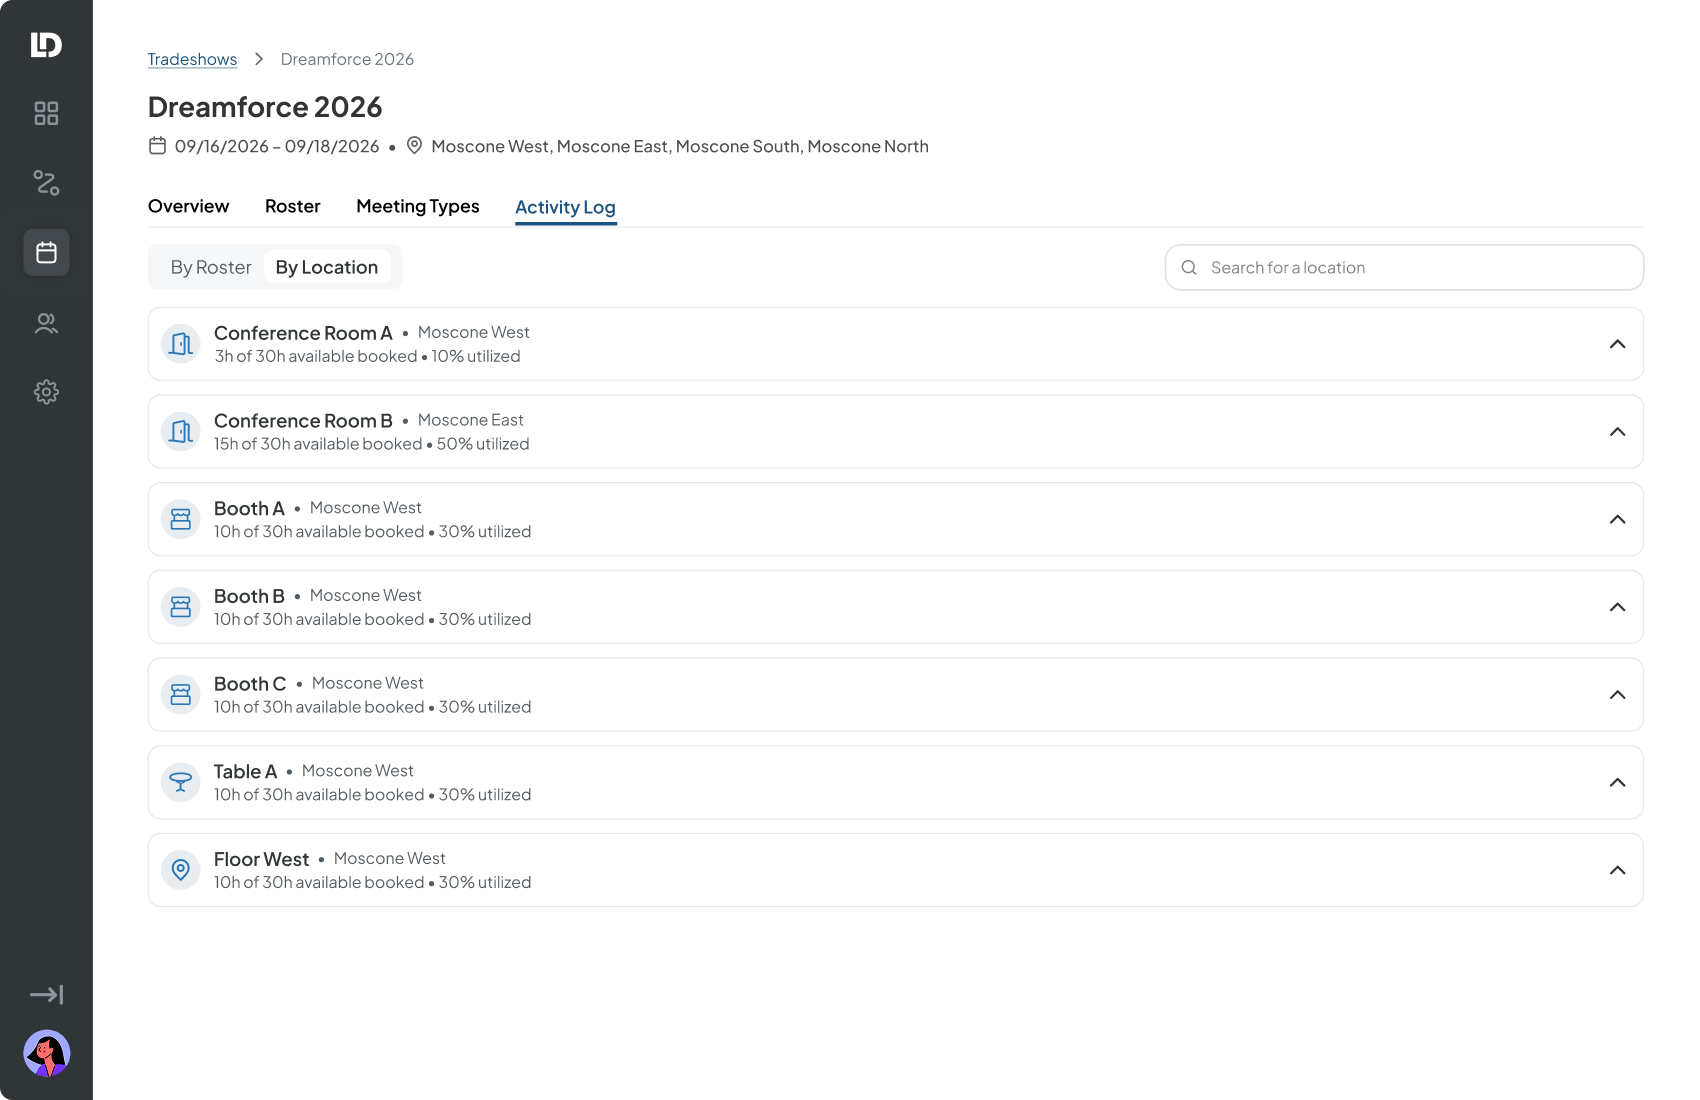
Task: Select the By Location view
Action: click(x=327, y=267)
